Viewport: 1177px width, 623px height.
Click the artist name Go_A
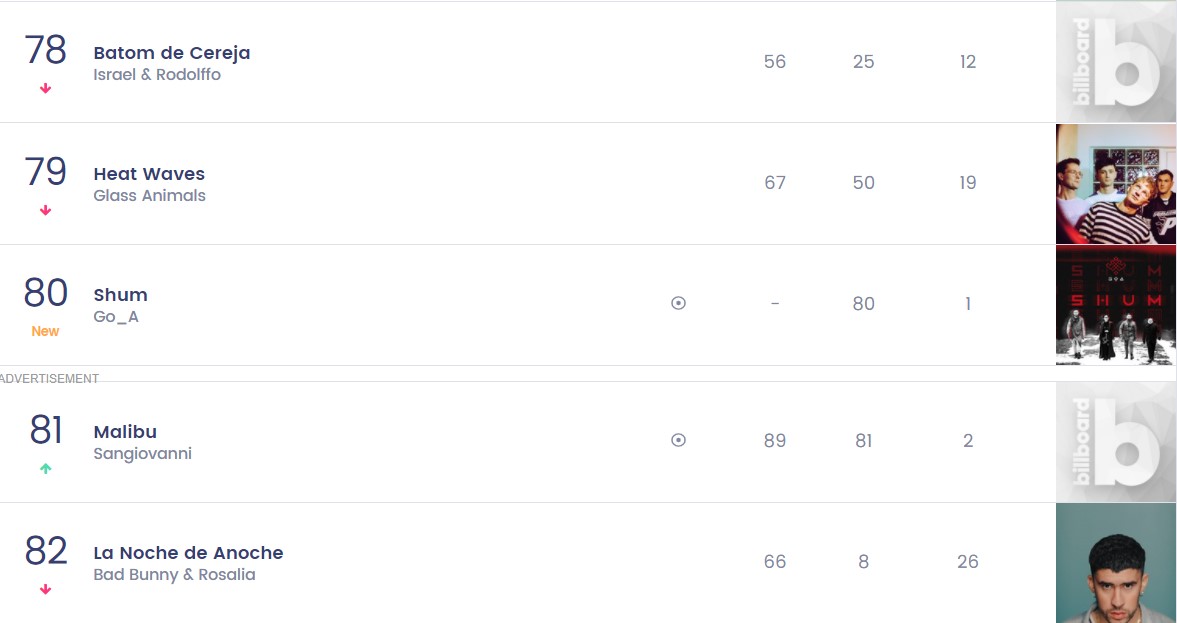(116, 317)
